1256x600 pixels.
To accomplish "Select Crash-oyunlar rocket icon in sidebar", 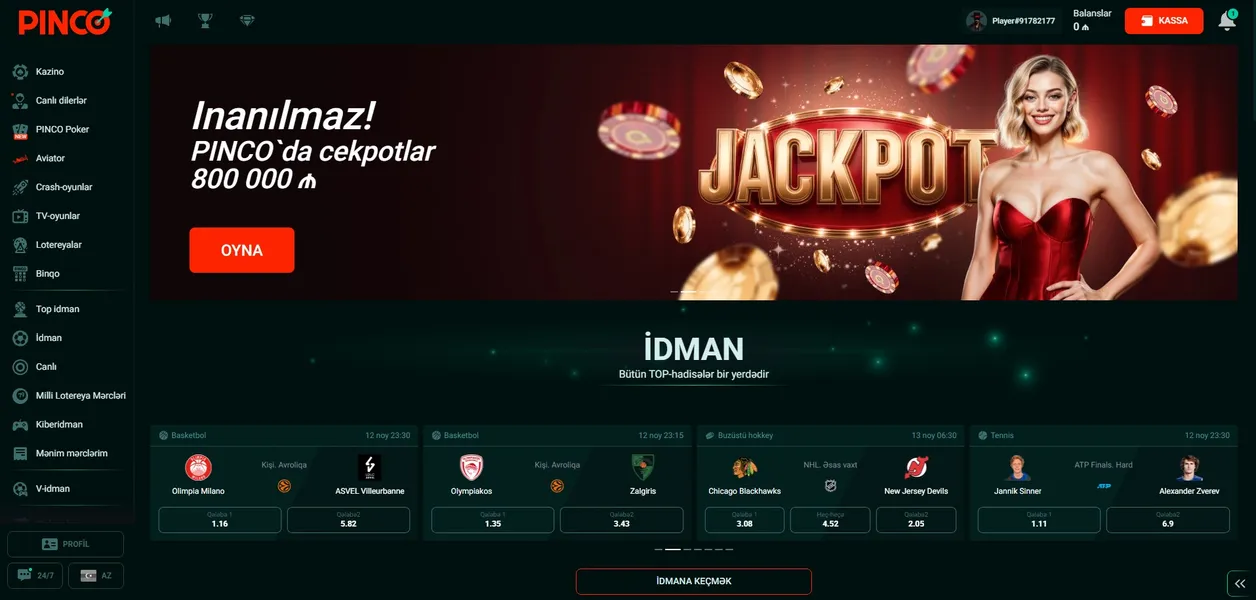I will pos(19,187).
